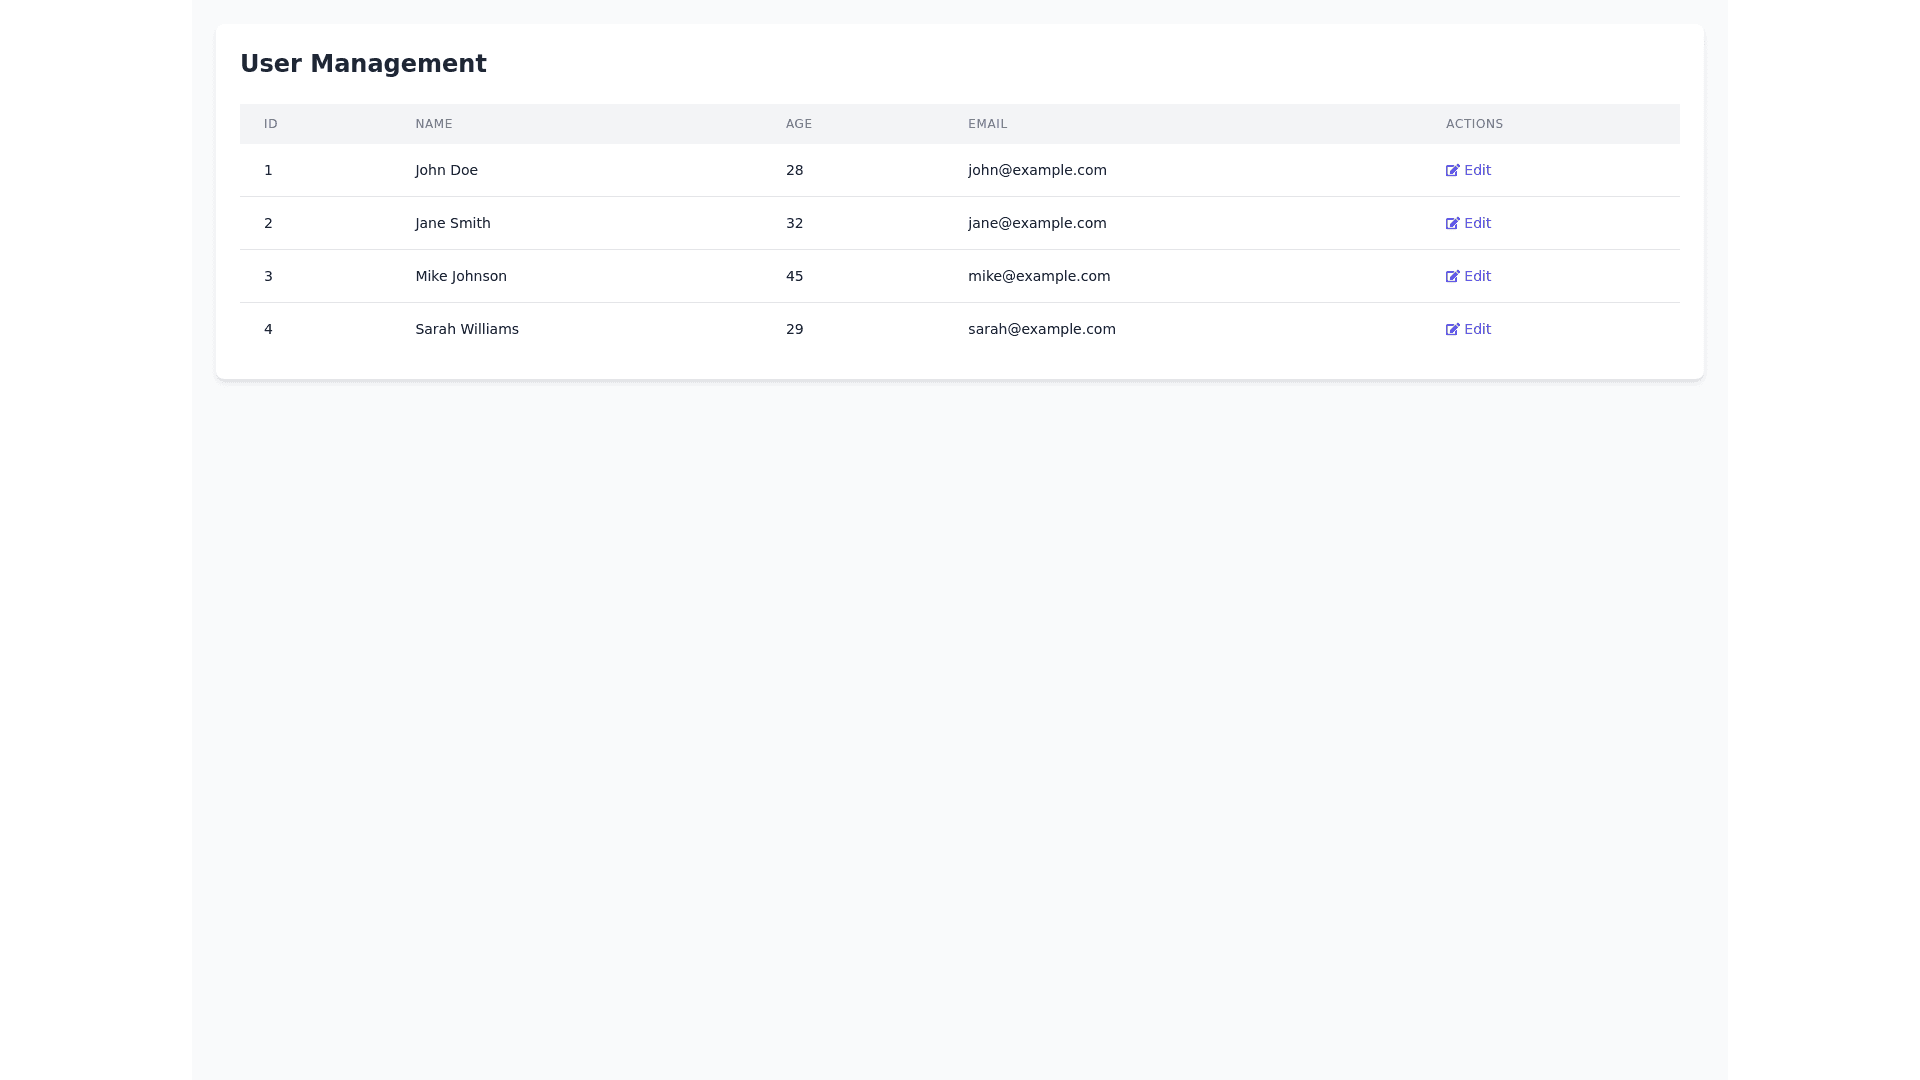Click the pencil icon in John Doe's row
The height and width of the screenshot is (1080, 1920).
(x=1452, y=170)
